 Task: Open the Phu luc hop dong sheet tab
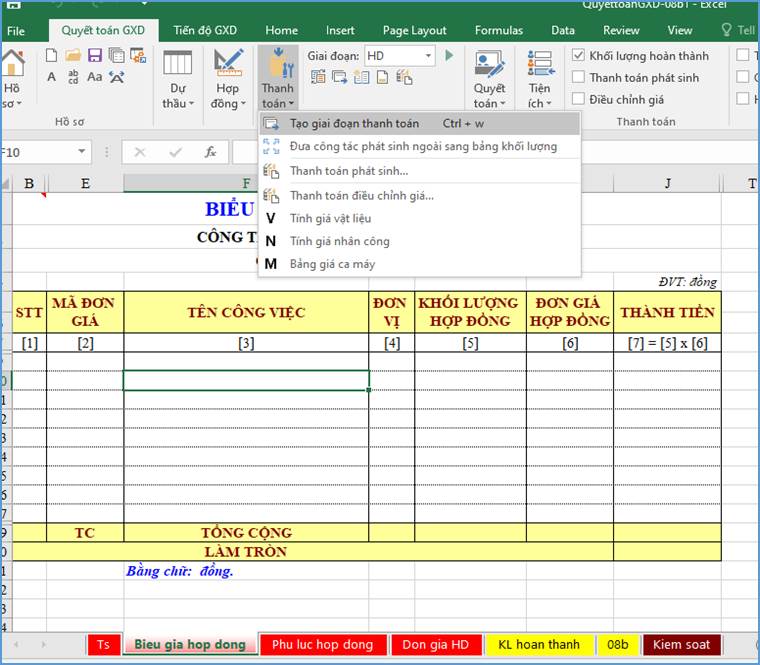coord(322,645)
